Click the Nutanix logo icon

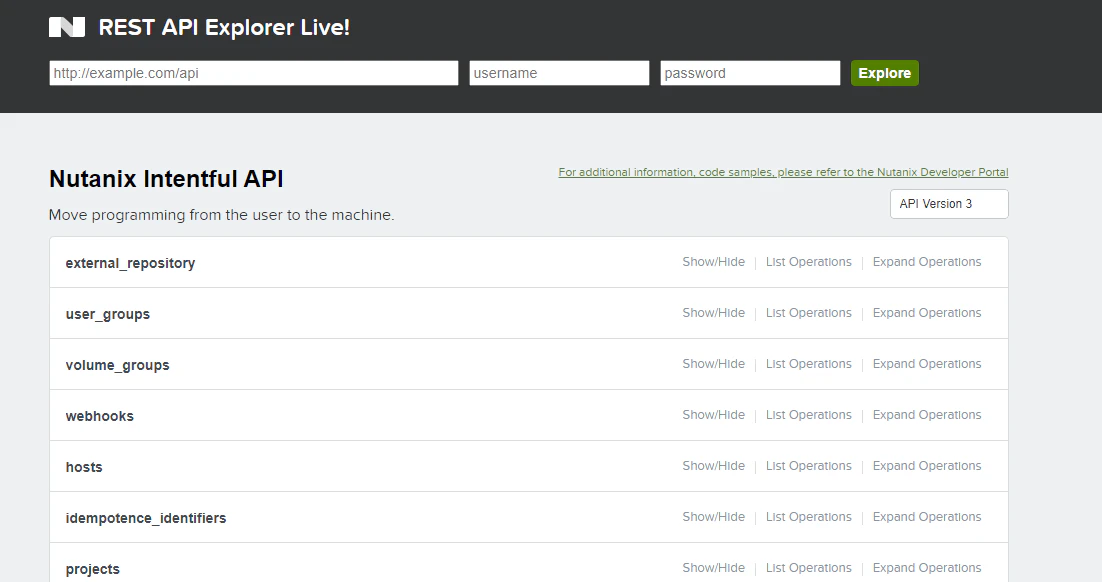tap(67, 27)
